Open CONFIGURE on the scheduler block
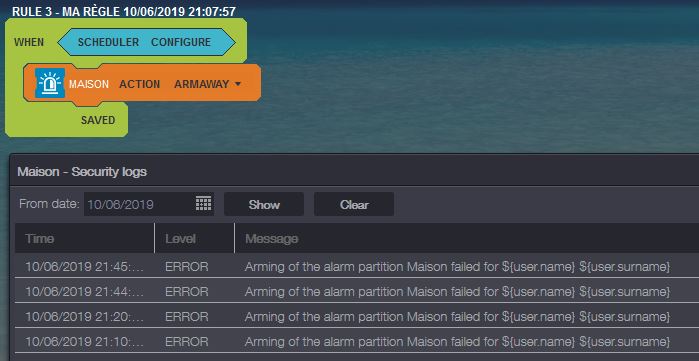This screenshot has height=361, width=699. (181, 42)
